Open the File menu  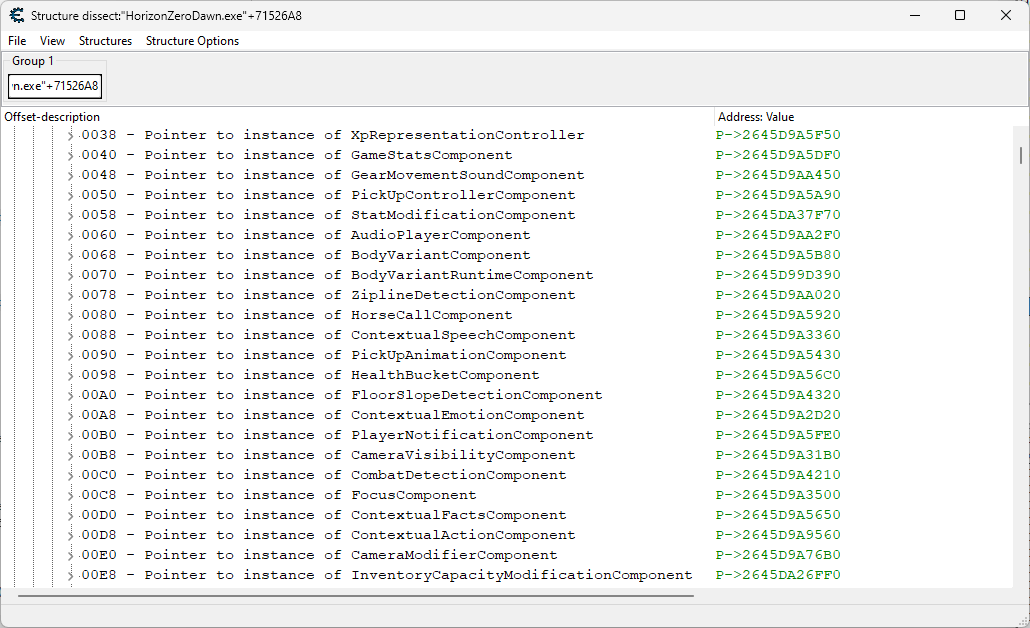tap(17, 41)
